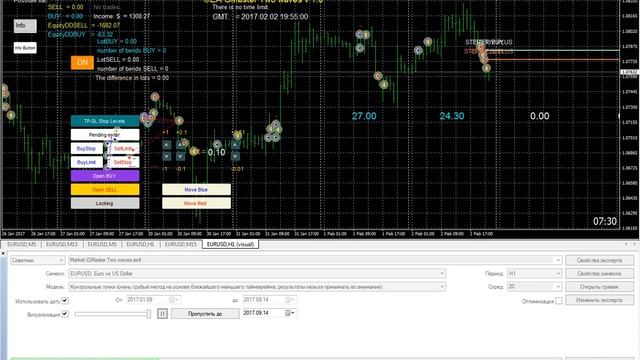Click the open chart button
The height and width of the screenshot is (360, 640).
pyautogui.click(x=599, y=287)
